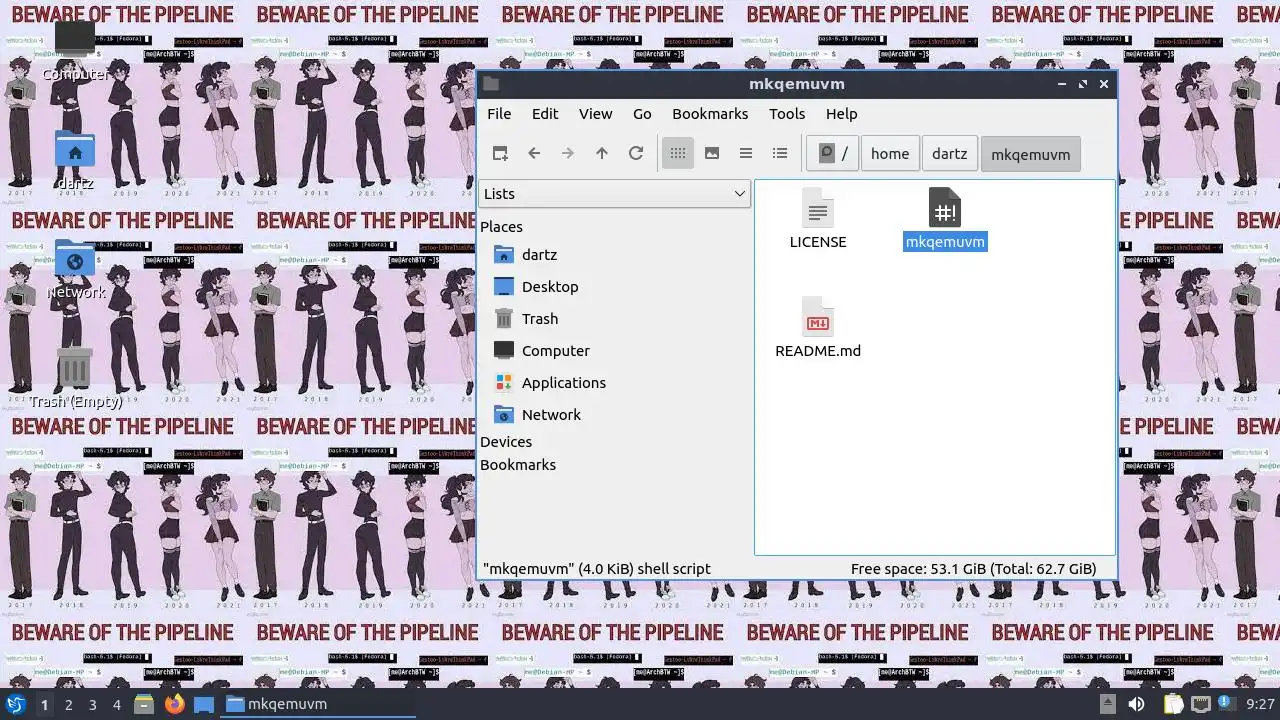
Task: Switch to virtual desktop 4
Action: point(117,705)
